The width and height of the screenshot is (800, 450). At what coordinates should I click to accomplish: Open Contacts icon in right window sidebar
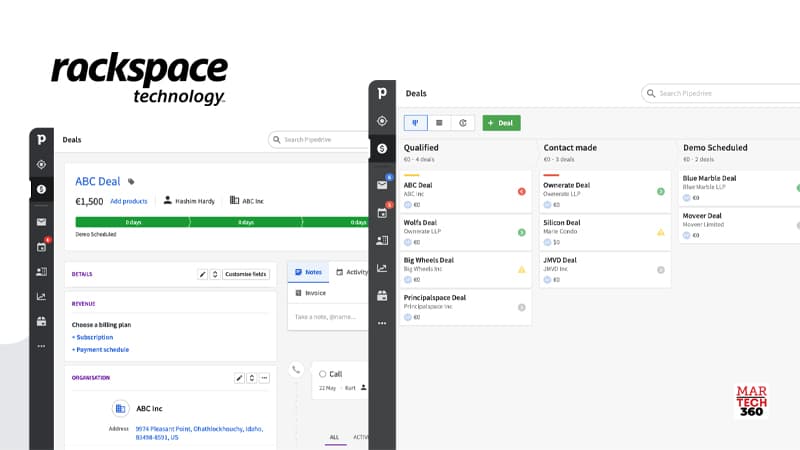point(382,240)
